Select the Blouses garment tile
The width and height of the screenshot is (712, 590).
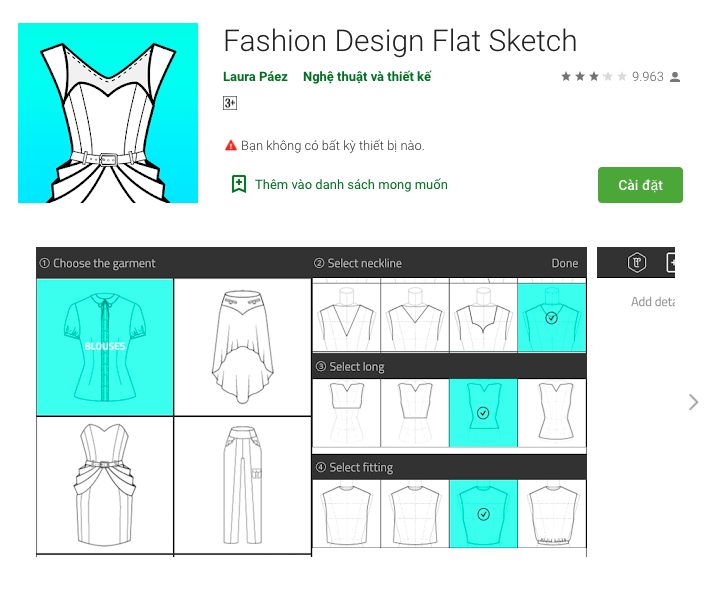[x=105, y=347]
